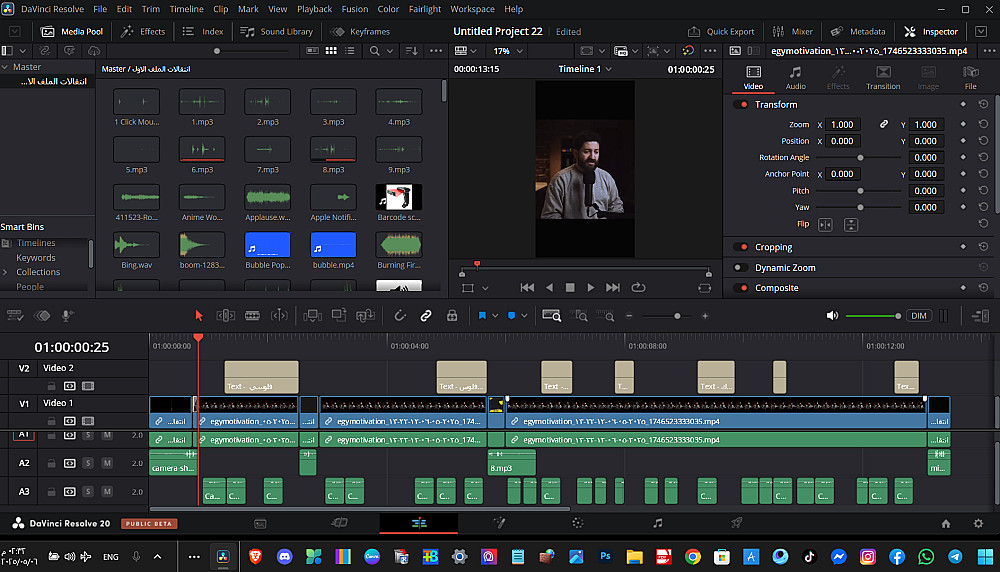Mute audio track A2
Screen dimensions: 1000x572
(106, 463)
